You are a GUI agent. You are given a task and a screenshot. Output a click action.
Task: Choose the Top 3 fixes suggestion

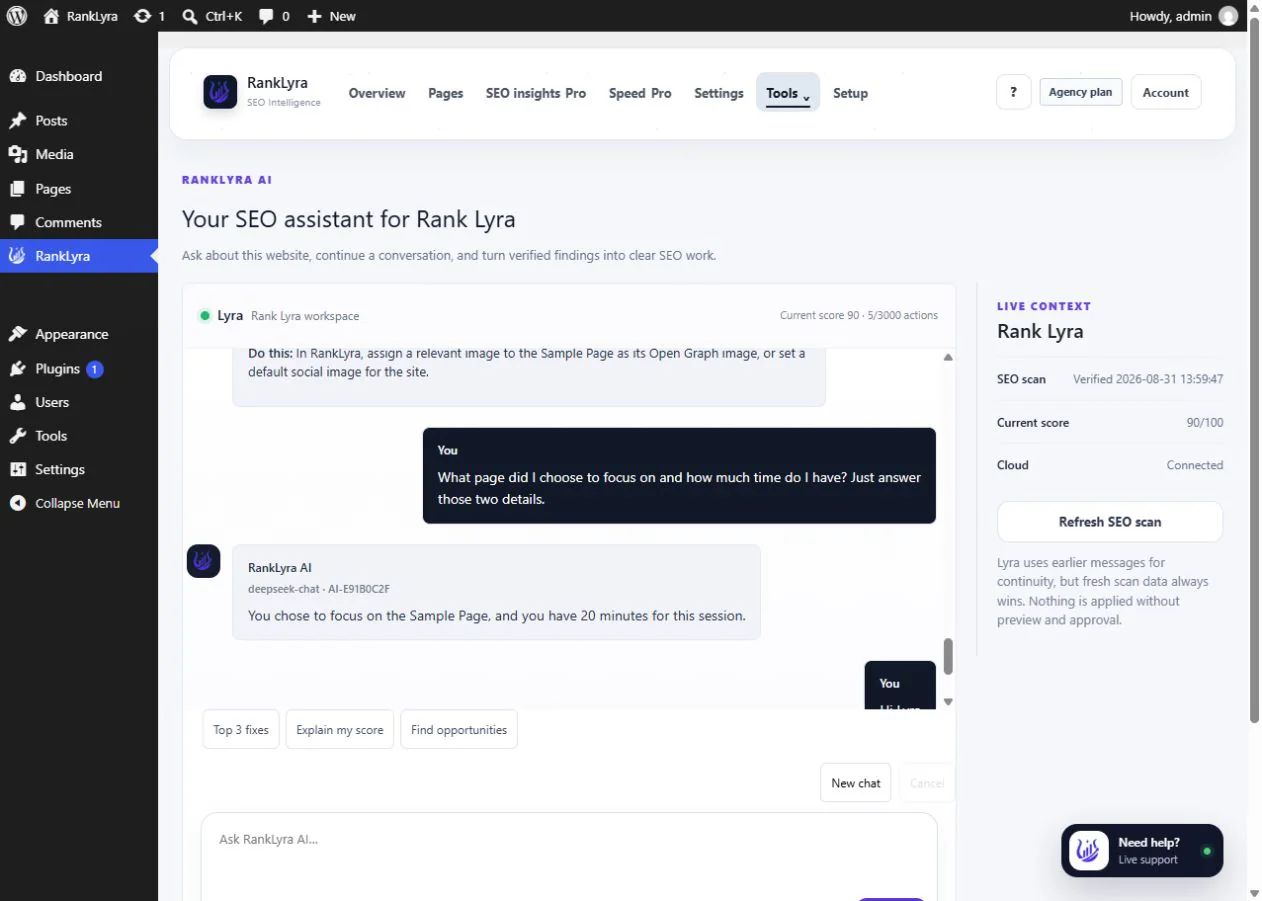(241, 730)
